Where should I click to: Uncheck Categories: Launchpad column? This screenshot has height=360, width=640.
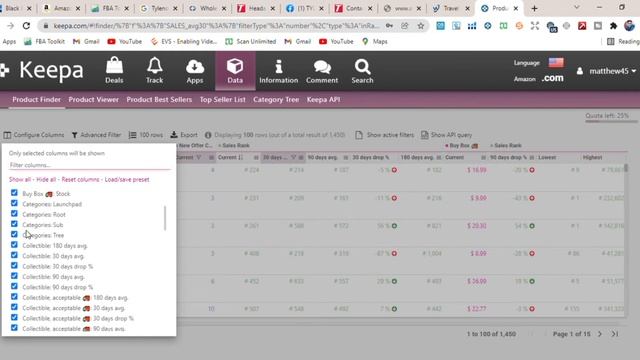pos(14,203)
